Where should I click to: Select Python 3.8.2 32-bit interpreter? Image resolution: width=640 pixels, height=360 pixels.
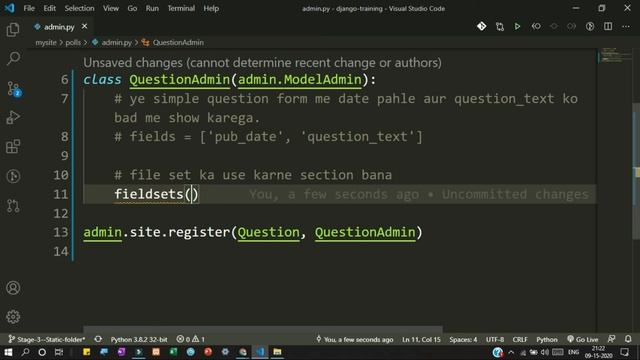tap(139, 339)
